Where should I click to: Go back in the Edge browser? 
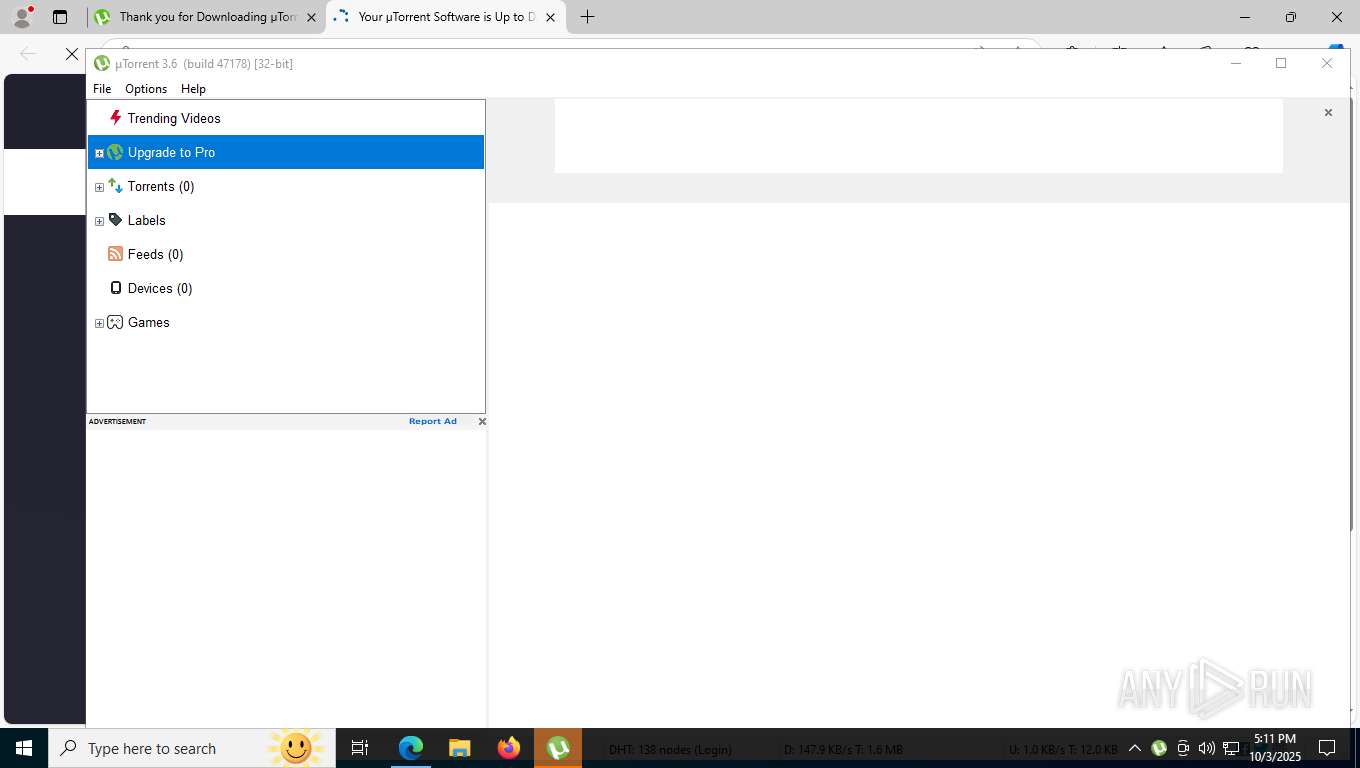coord(28,54)
